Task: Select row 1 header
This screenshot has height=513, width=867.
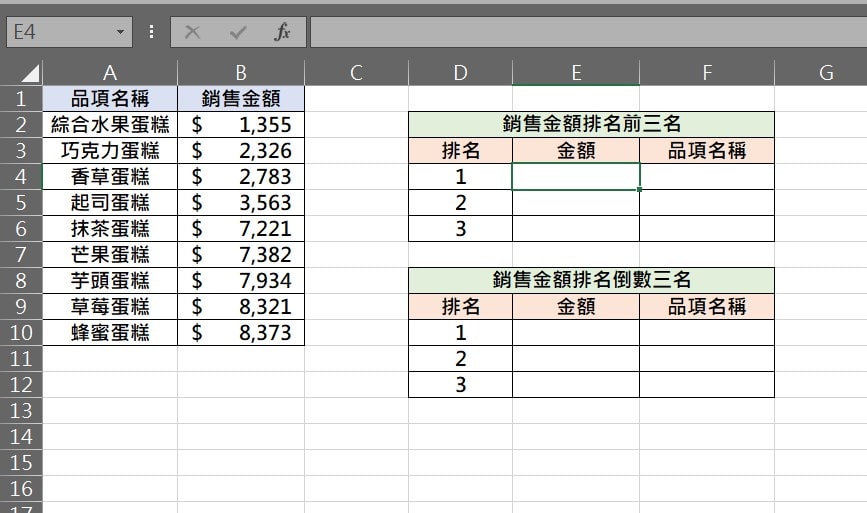Action: [21, 98]
